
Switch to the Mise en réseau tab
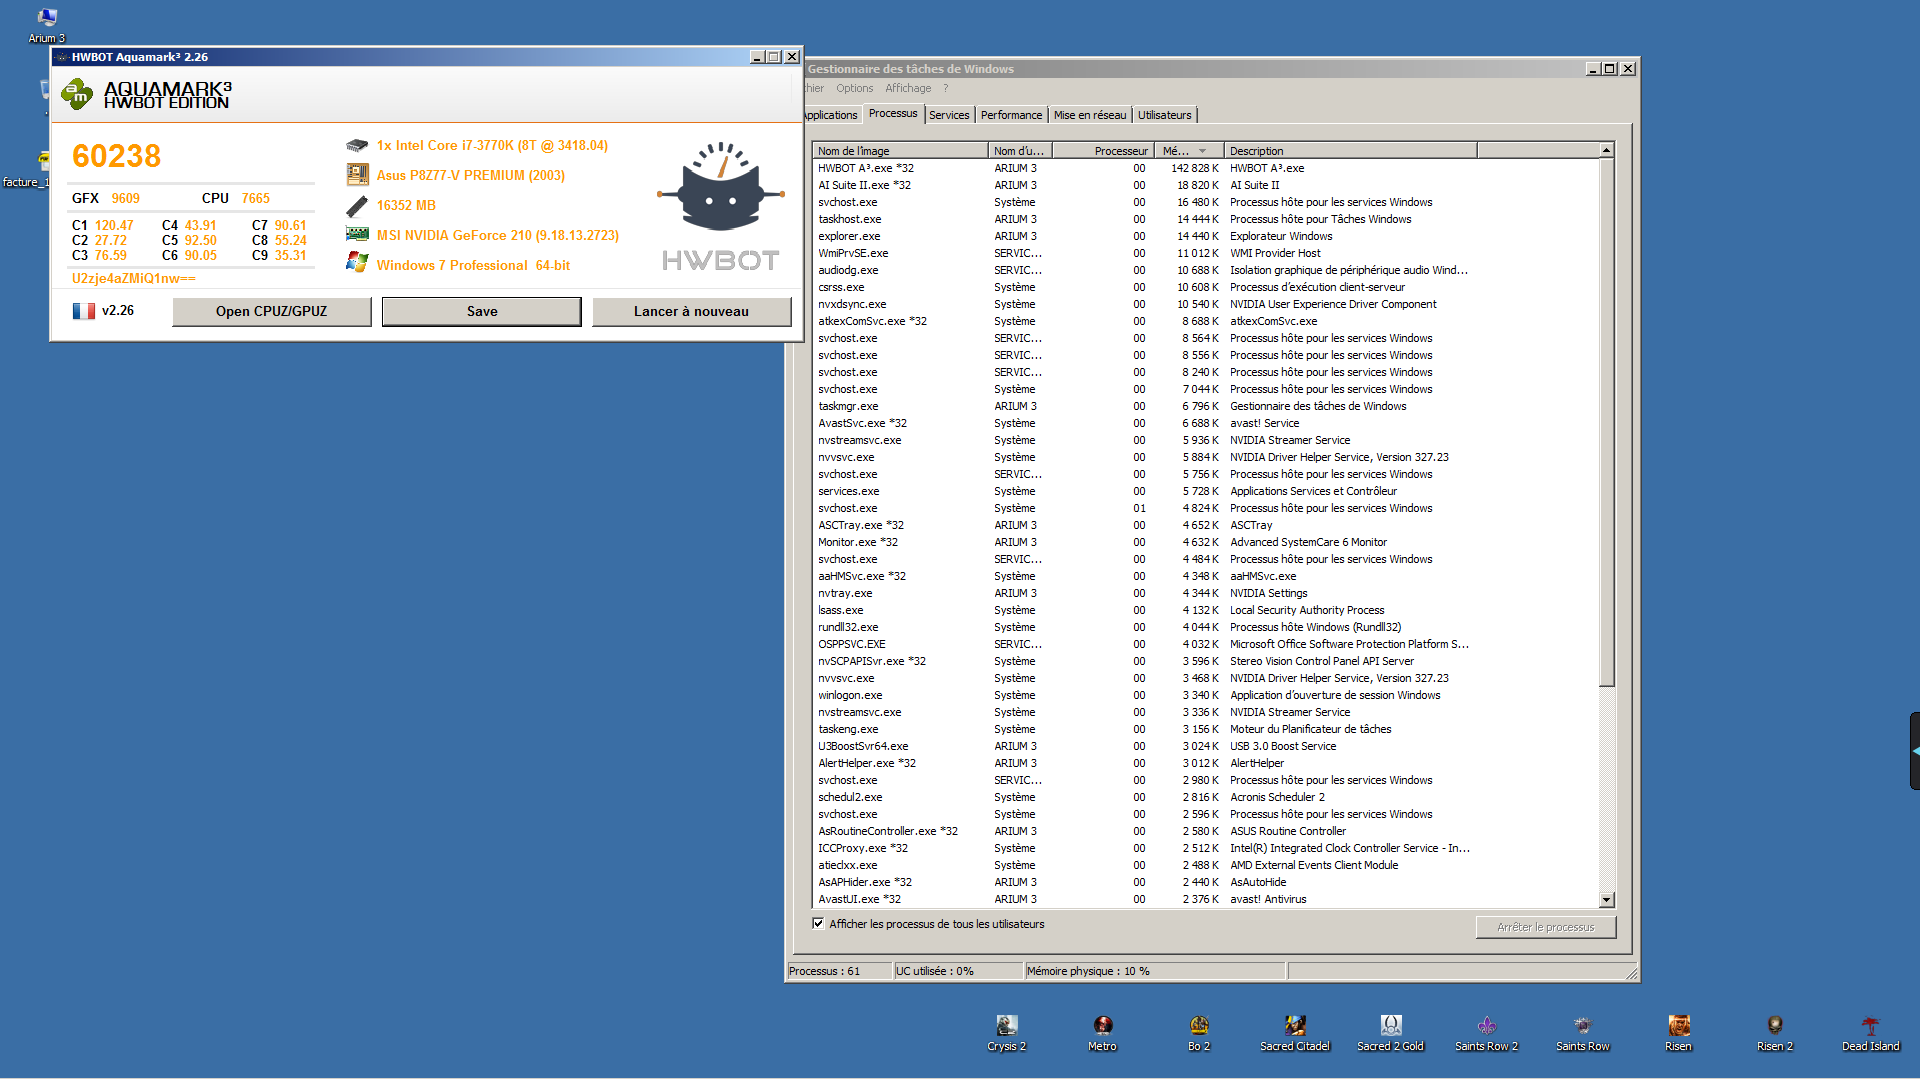click(1090, 115)
